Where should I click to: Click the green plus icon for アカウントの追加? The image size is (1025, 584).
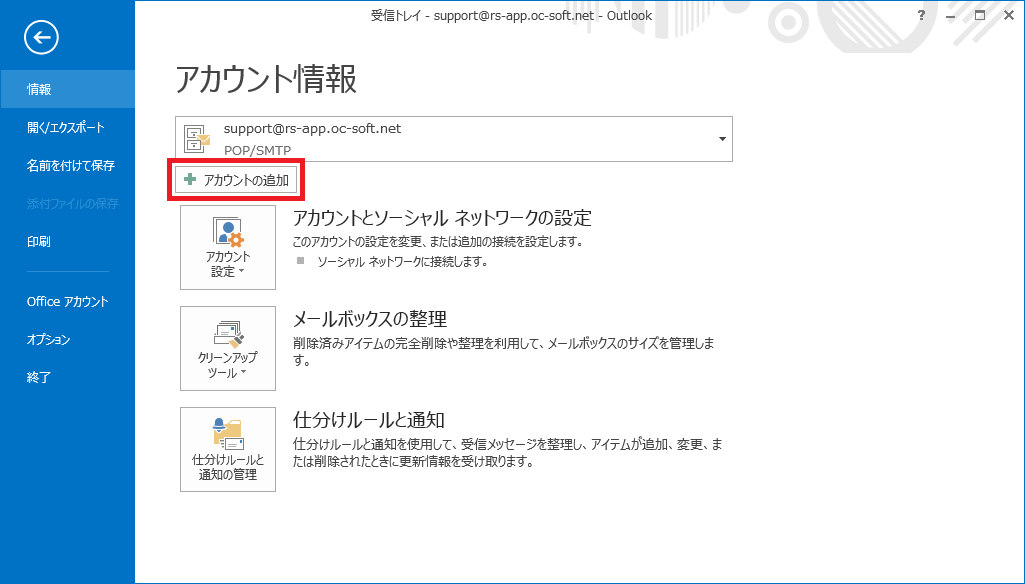pyautogui.click(x=190, y=179)
